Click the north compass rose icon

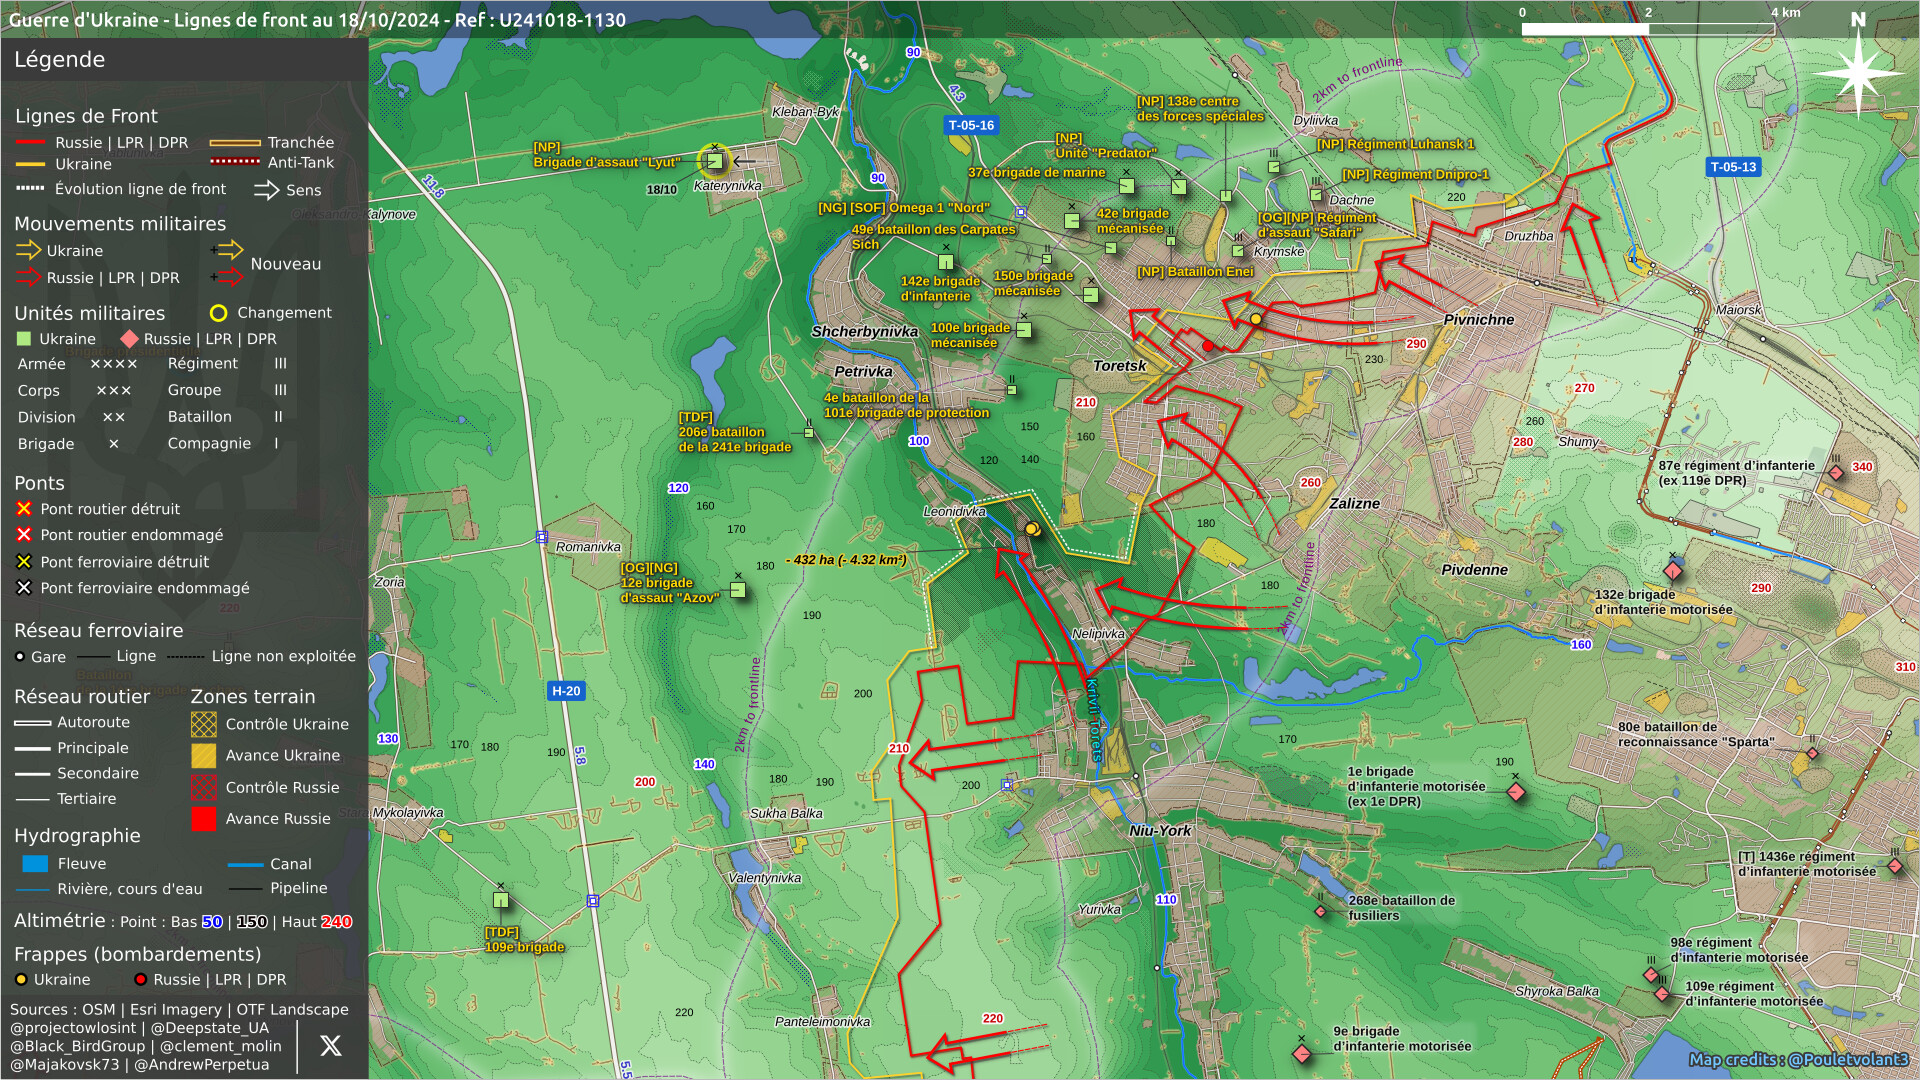(1857, 72)
